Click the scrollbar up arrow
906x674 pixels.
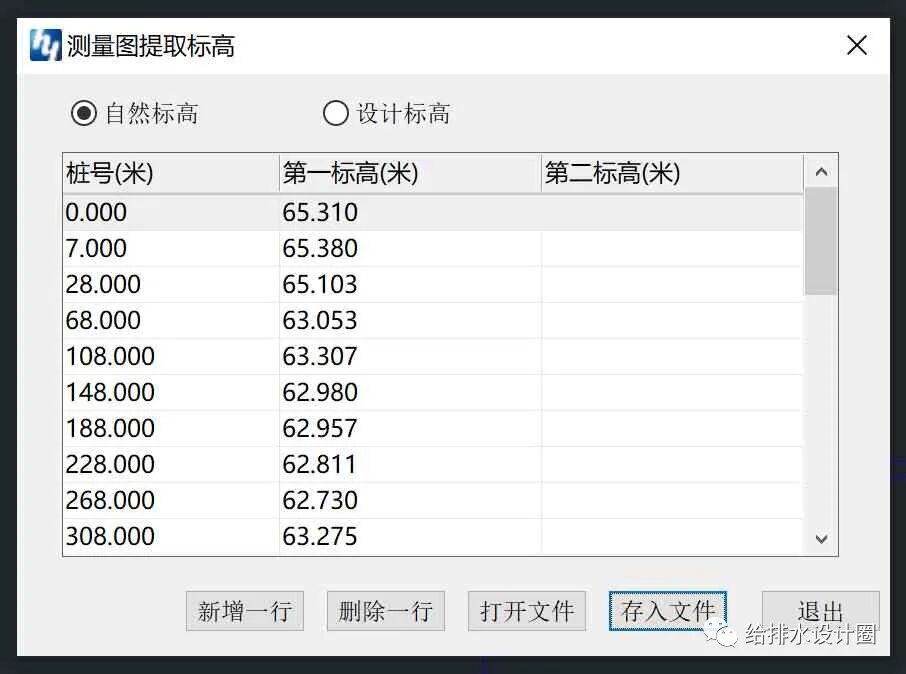click(821, 170)
